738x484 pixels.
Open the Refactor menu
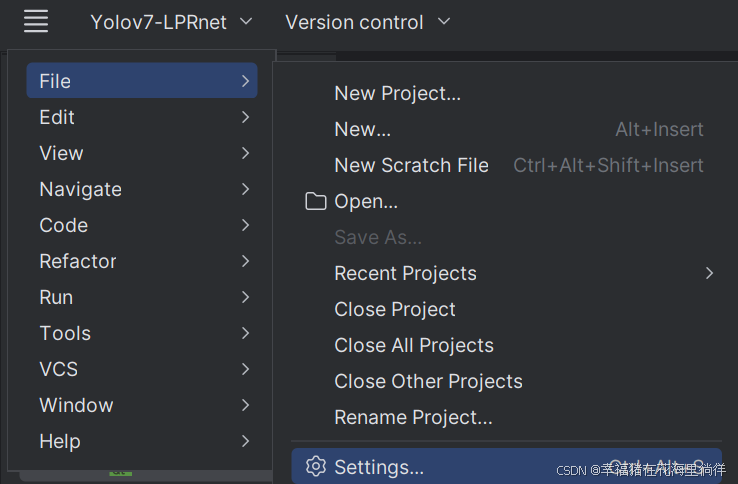(x=78, y=261)
